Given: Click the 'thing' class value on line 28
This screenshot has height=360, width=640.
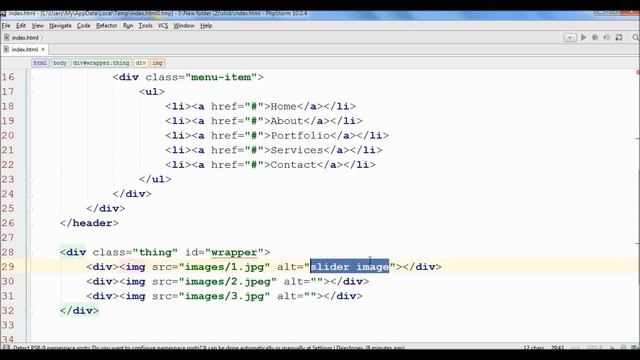Looking at the screenshot, I should [155, 253].
